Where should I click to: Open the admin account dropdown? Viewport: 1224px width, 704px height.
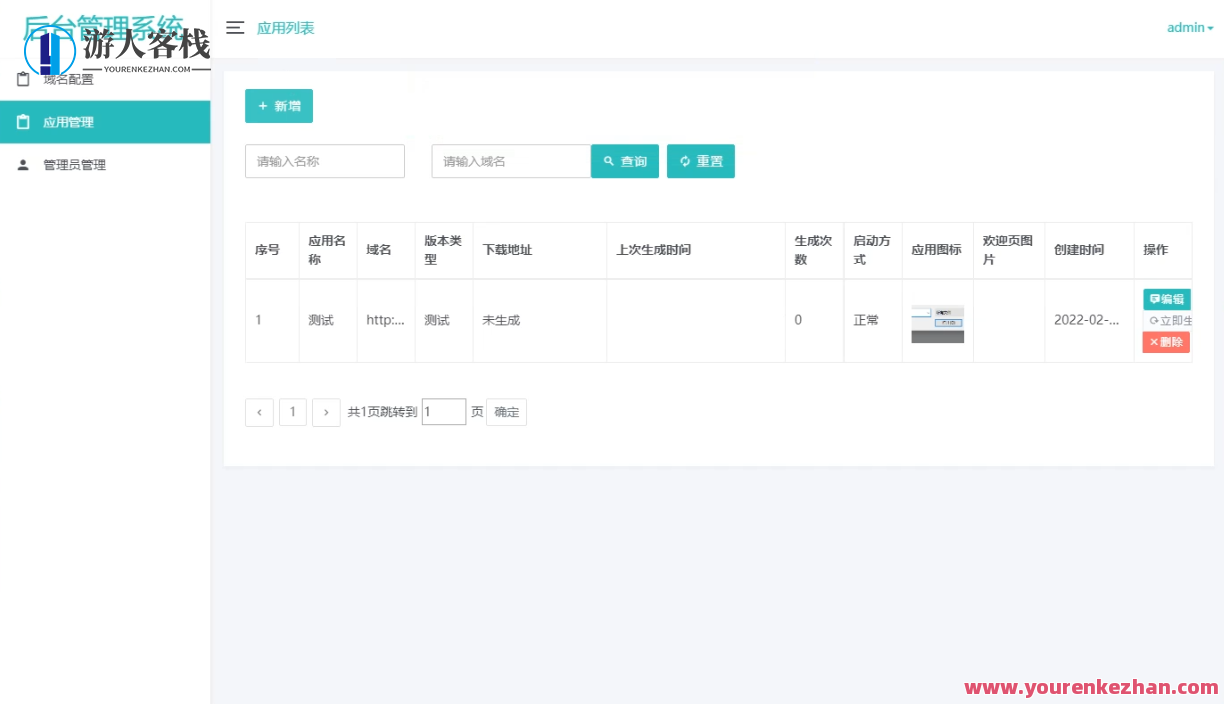coord(1188,27)
